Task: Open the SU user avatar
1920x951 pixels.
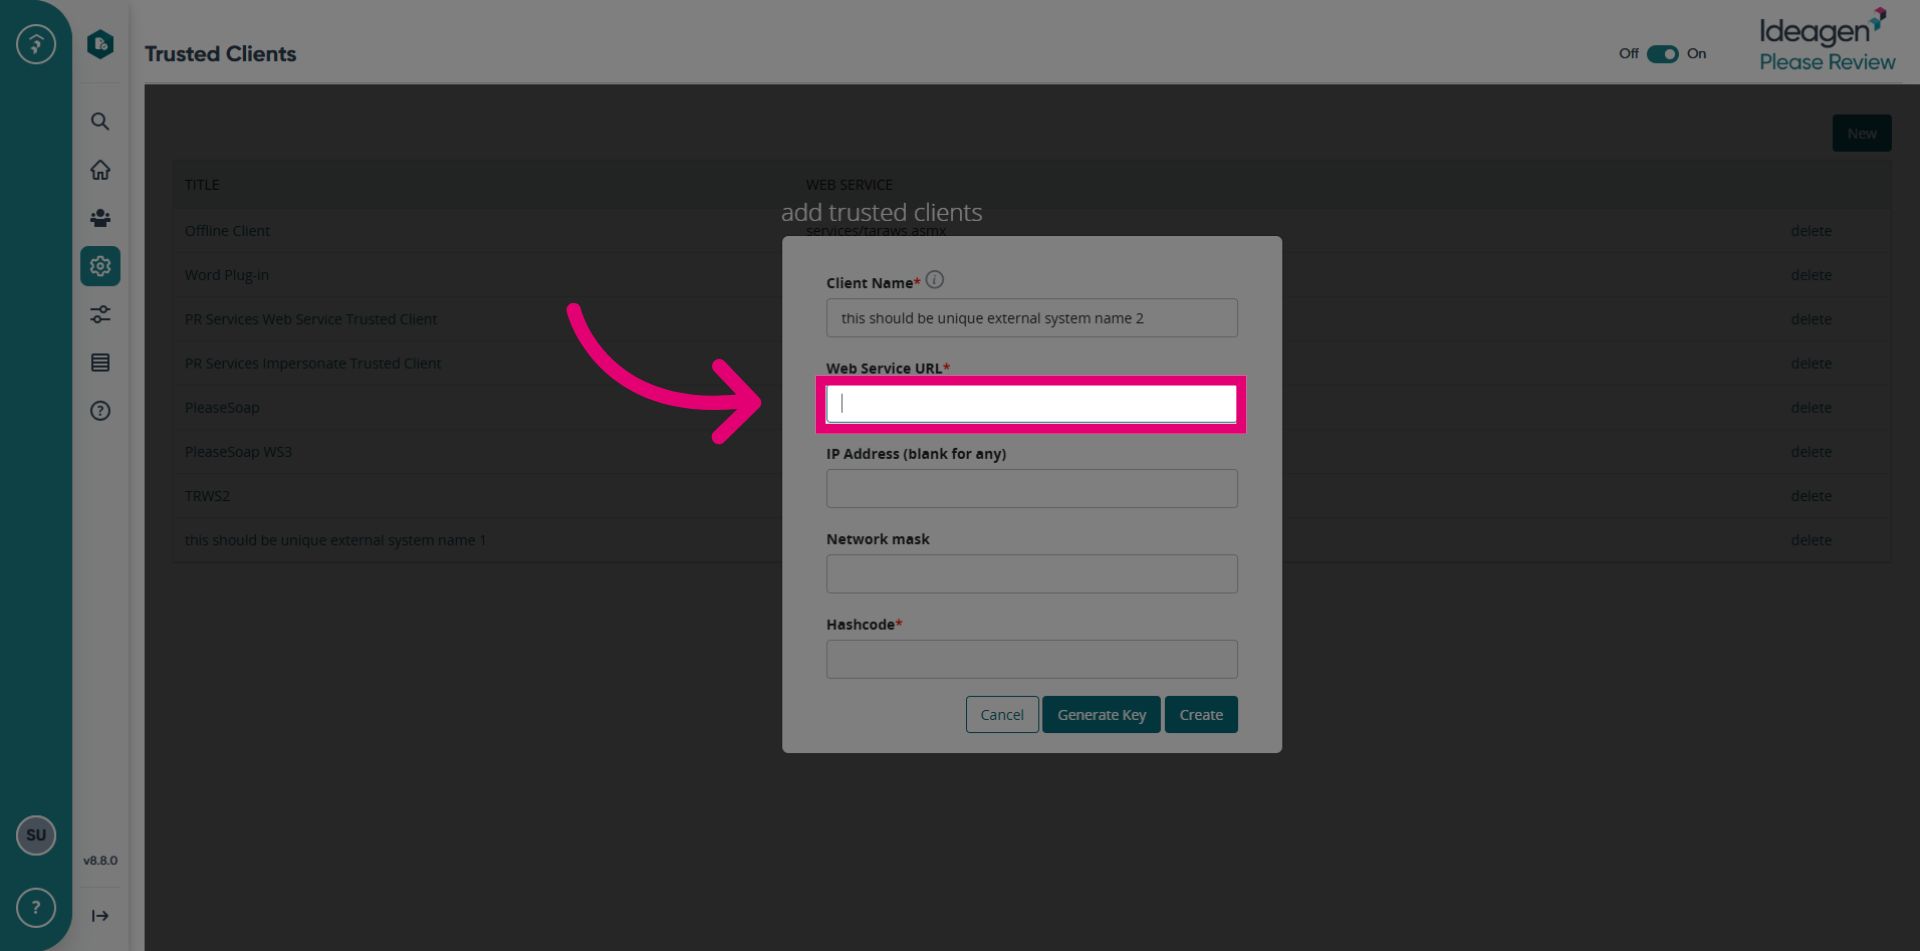Action: tap(36, 835)
